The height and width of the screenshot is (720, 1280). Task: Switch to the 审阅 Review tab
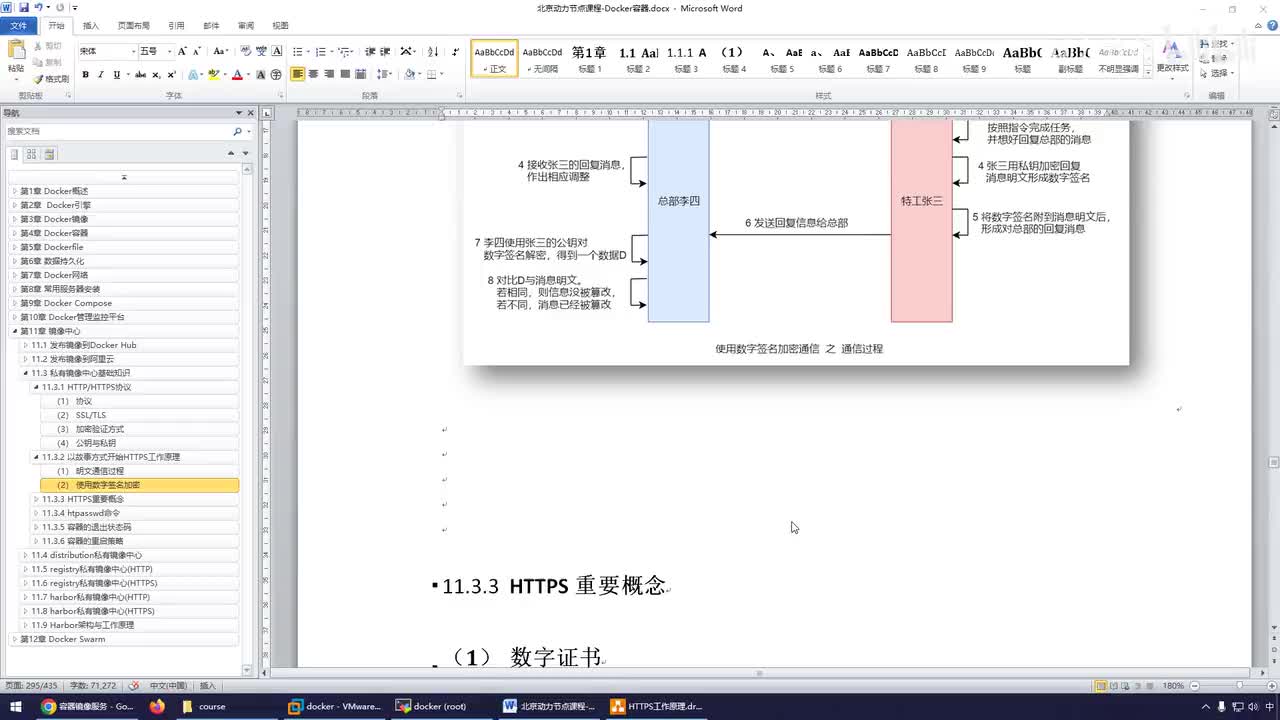pyautogui.click(x=246, y=25)
